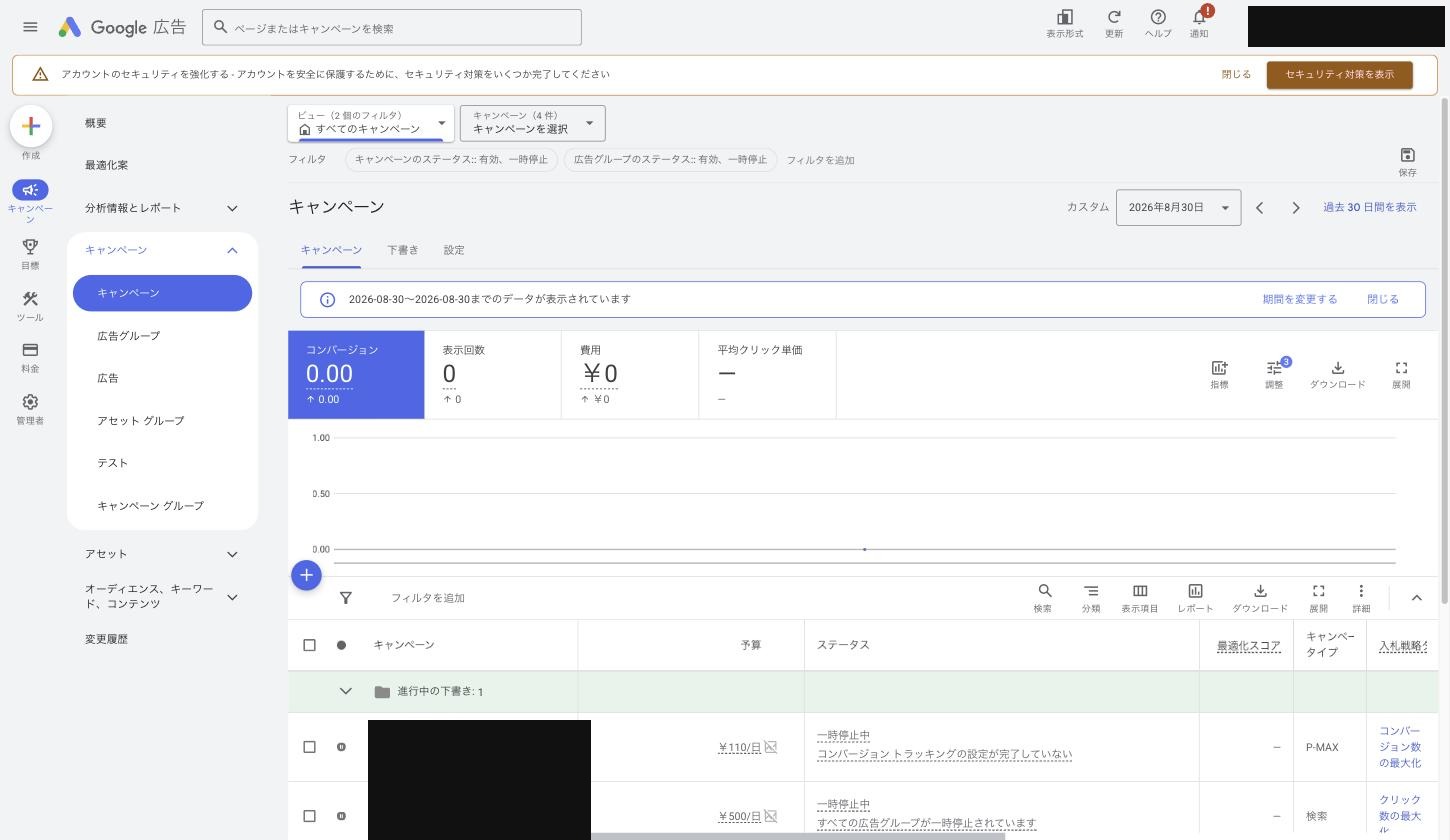Click the 作成 create plus button
The image size is (1450, 840).
tap(31, 126)
